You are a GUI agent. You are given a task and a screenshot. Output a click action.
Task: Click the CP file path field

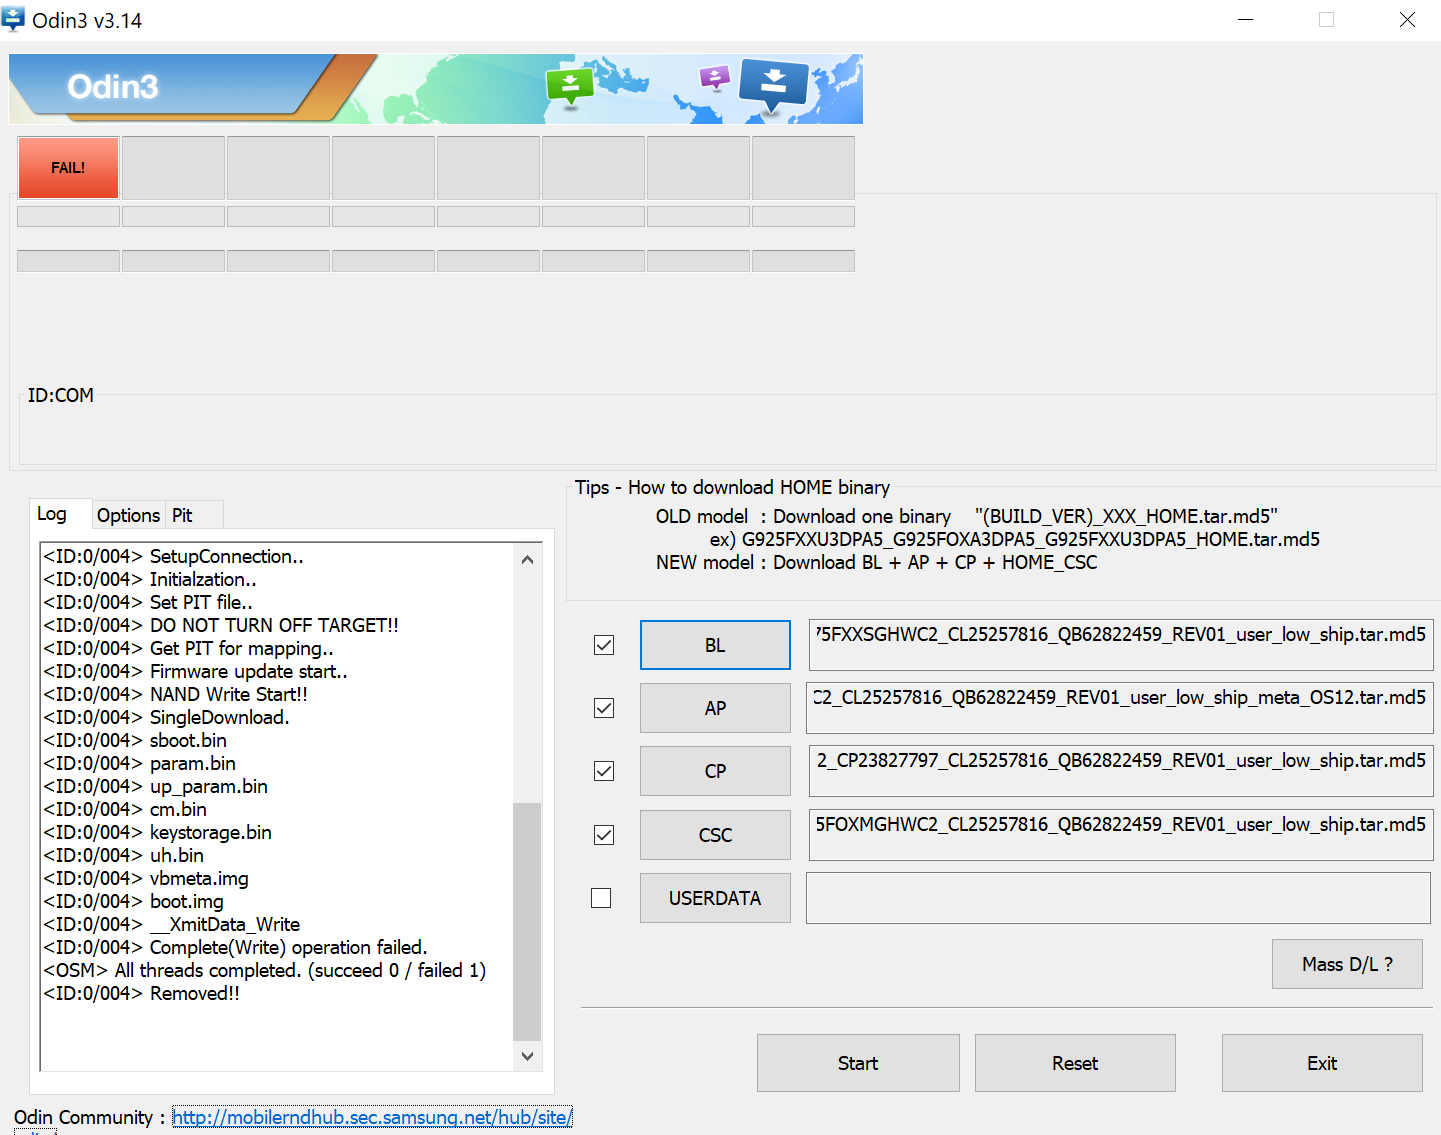click(1121, 771)
